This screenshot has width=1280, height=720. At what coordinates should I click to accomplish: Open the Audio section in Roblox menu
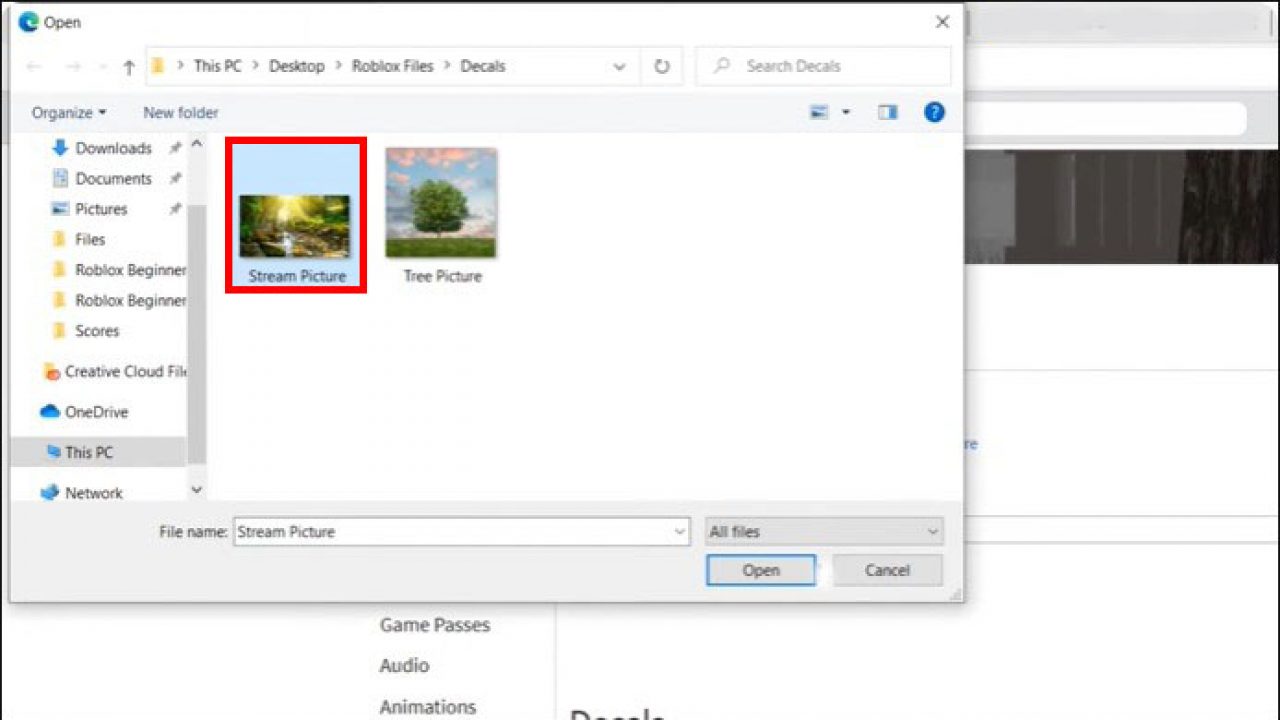pyautogui.click(x=404, y=665)
